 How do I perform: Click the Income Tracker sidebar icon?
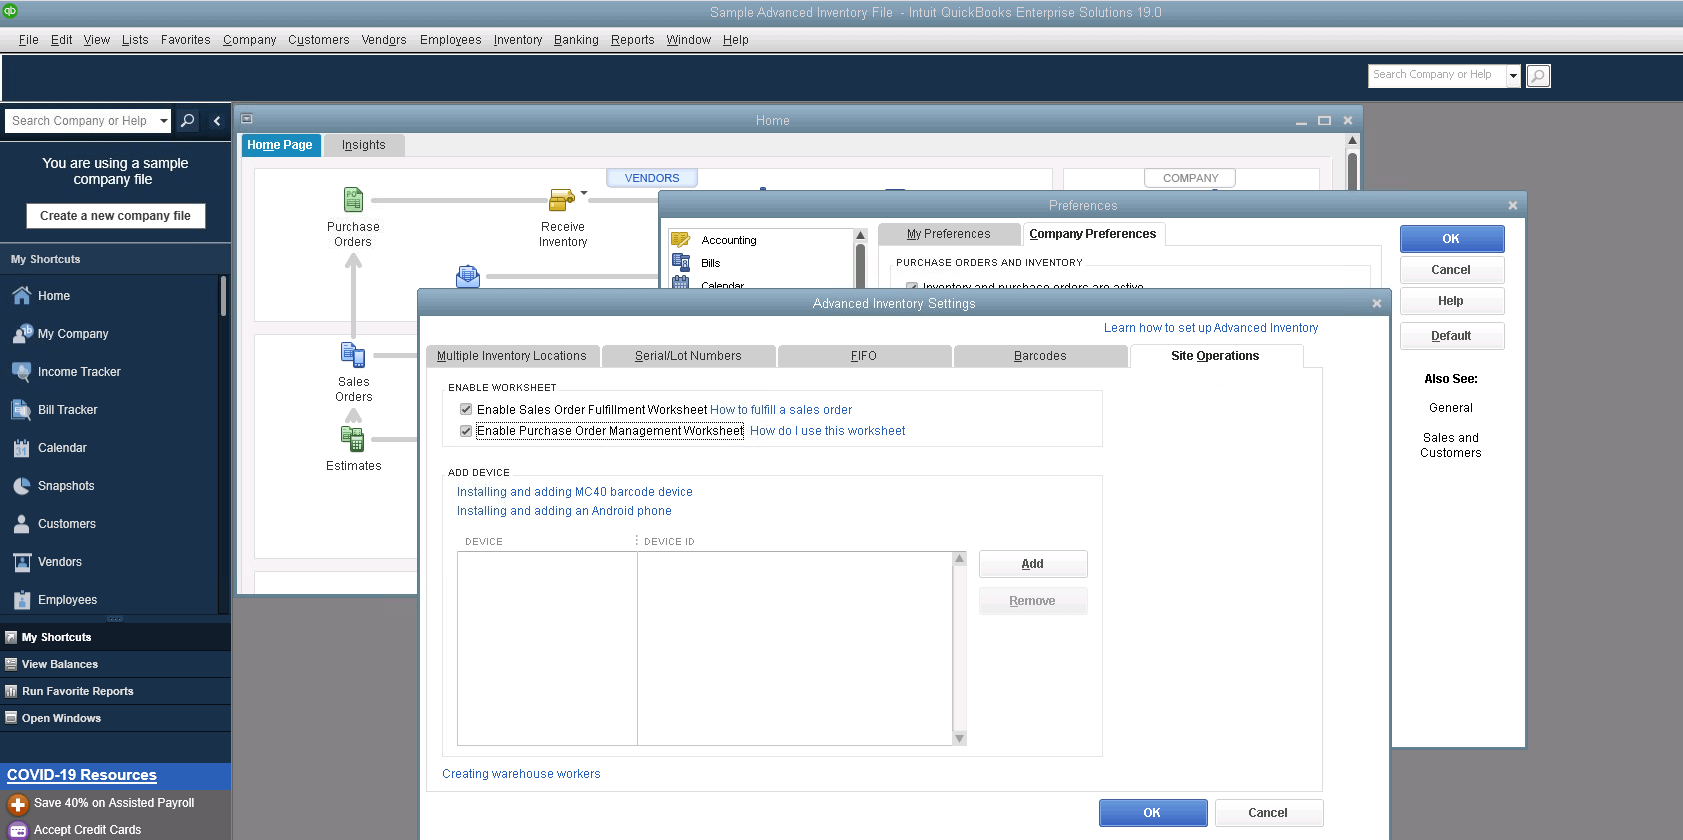[21, 372]
